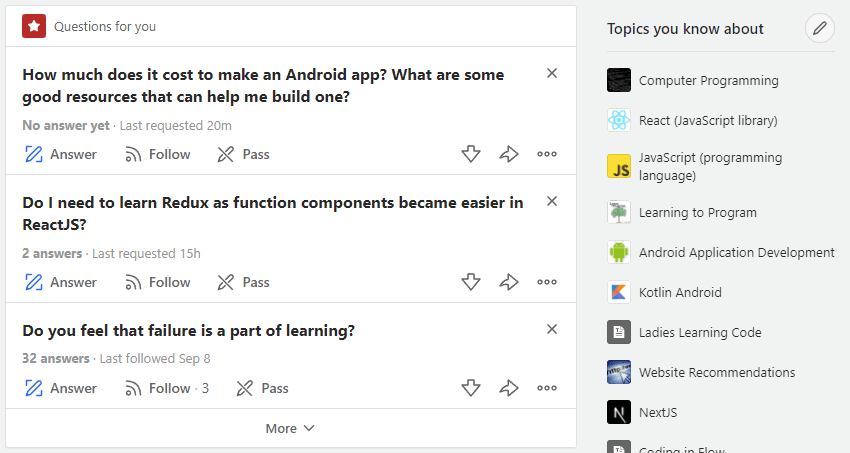Click the red star Questions for you icon

[34, 27]
